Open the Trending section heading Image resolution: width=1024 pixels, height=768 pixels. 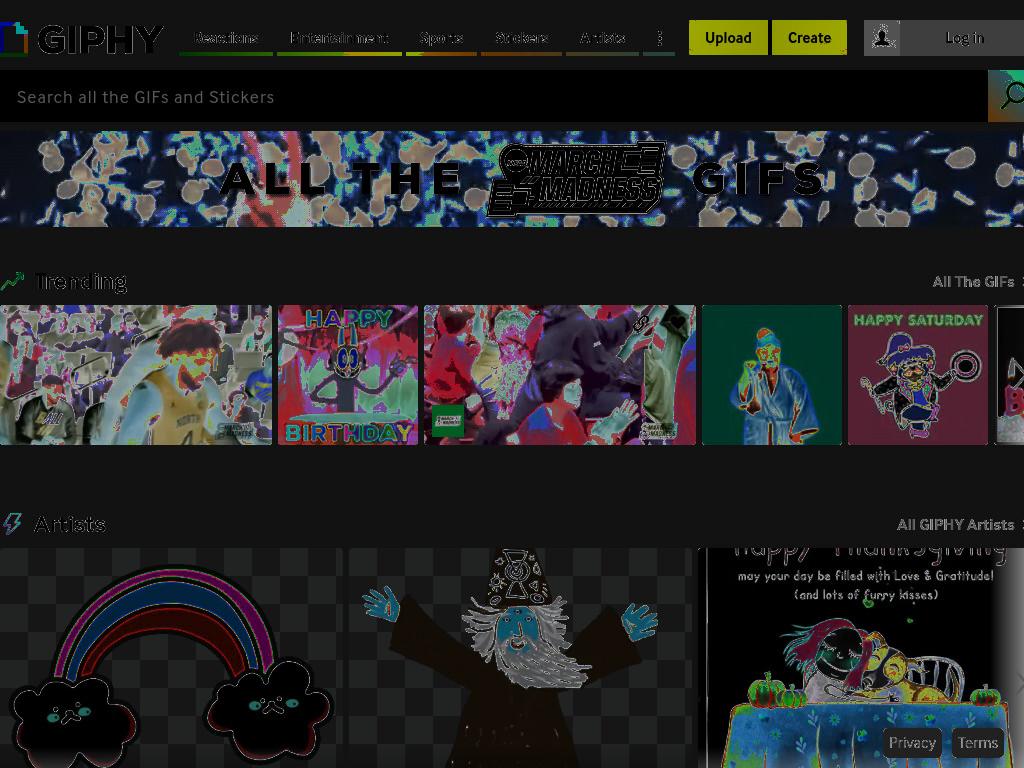(80, 281)
